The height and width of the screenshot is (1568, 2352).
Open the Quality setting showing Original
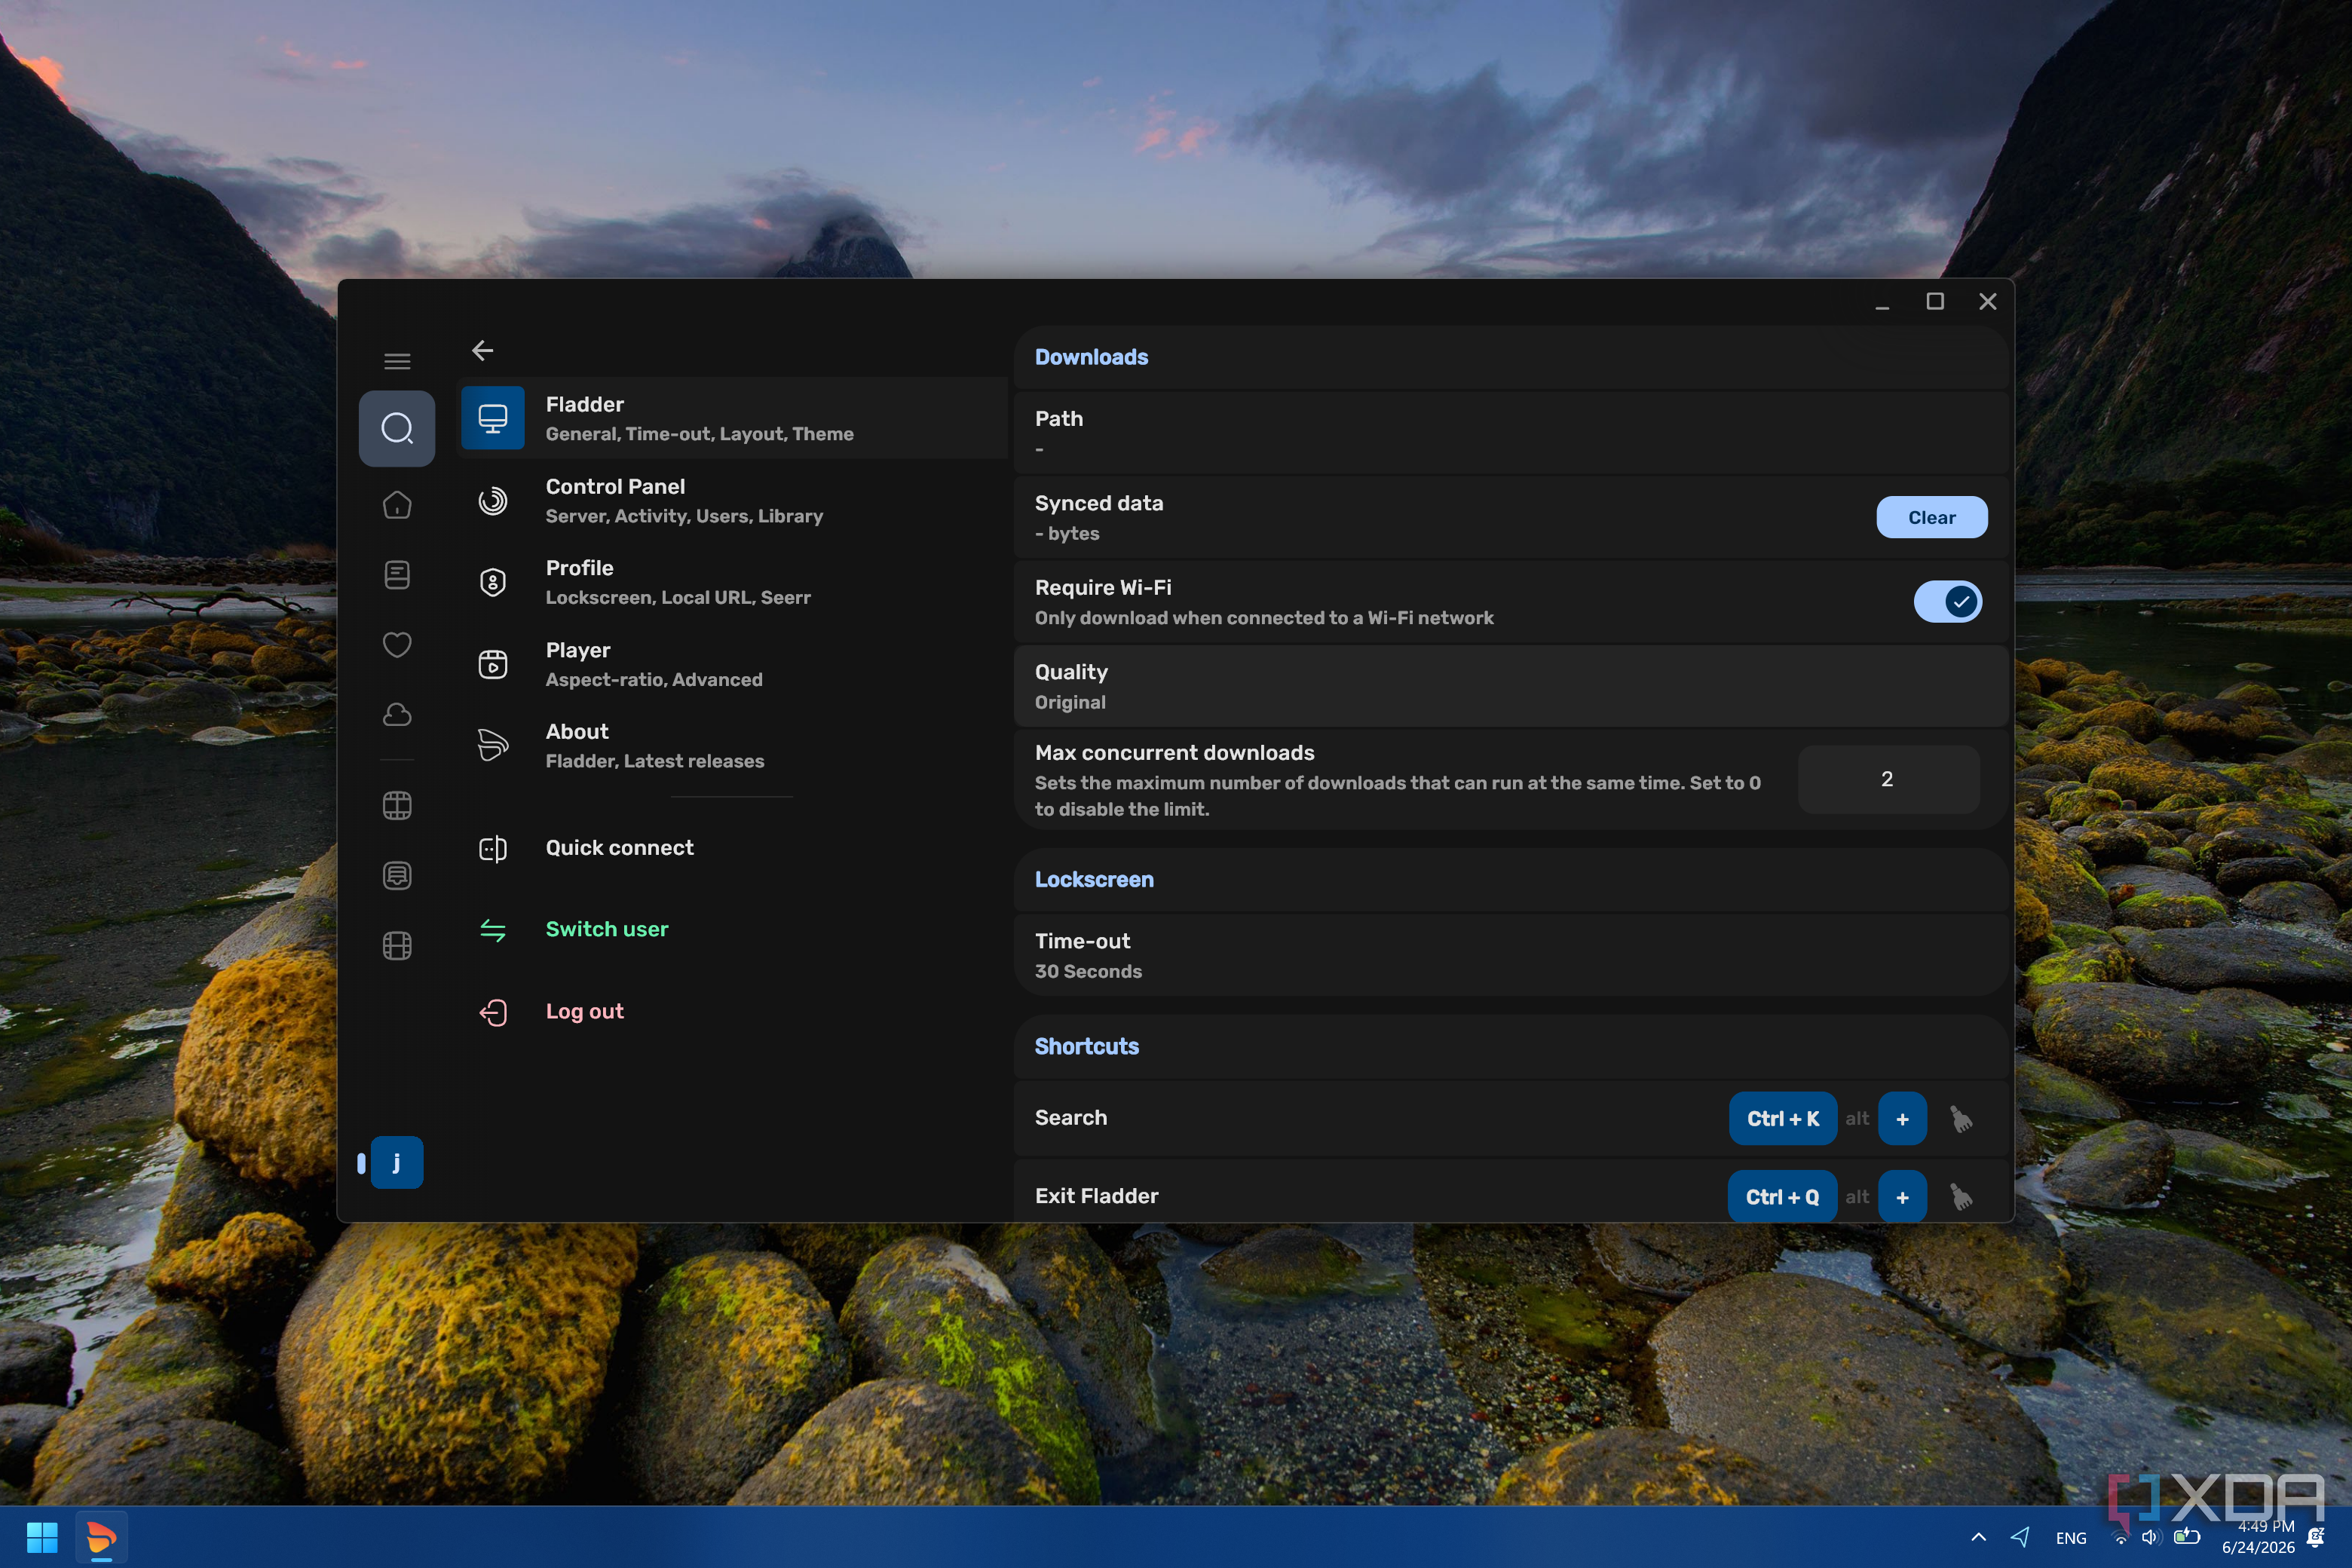coord(1511,687)
